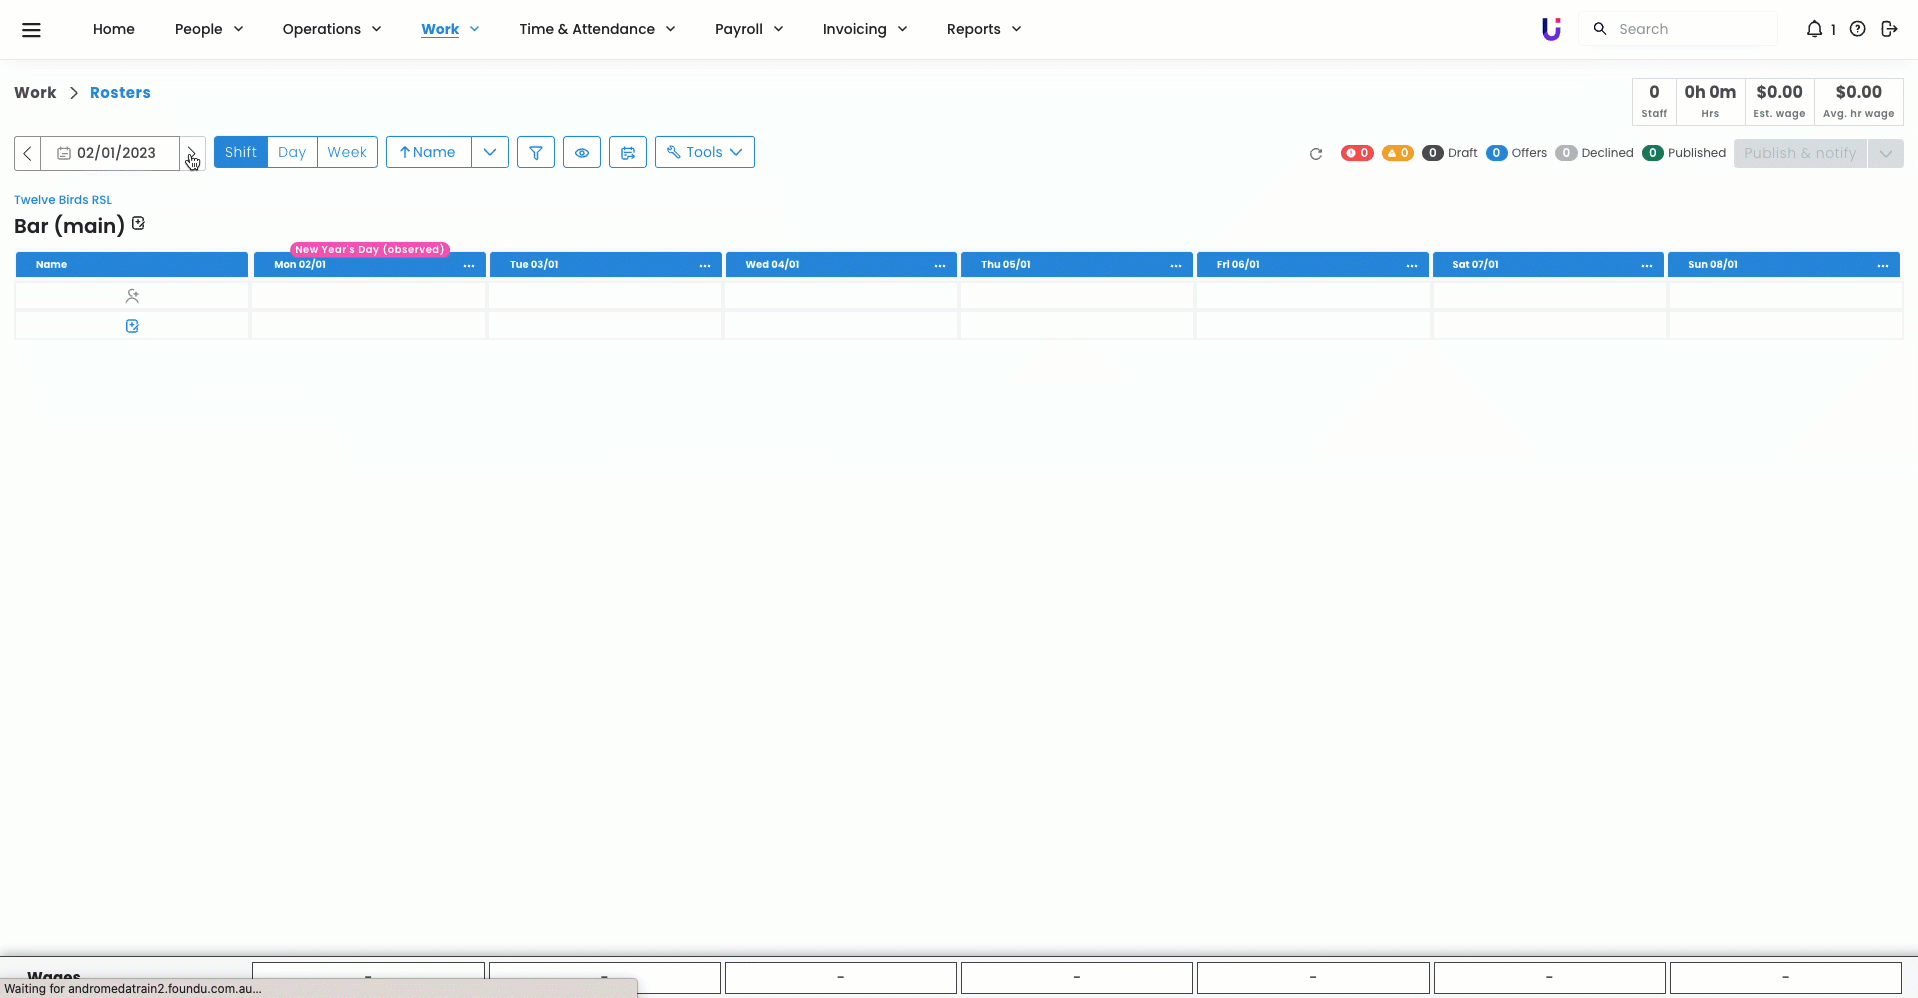Click the notifications bell icon

point(1814,29)
